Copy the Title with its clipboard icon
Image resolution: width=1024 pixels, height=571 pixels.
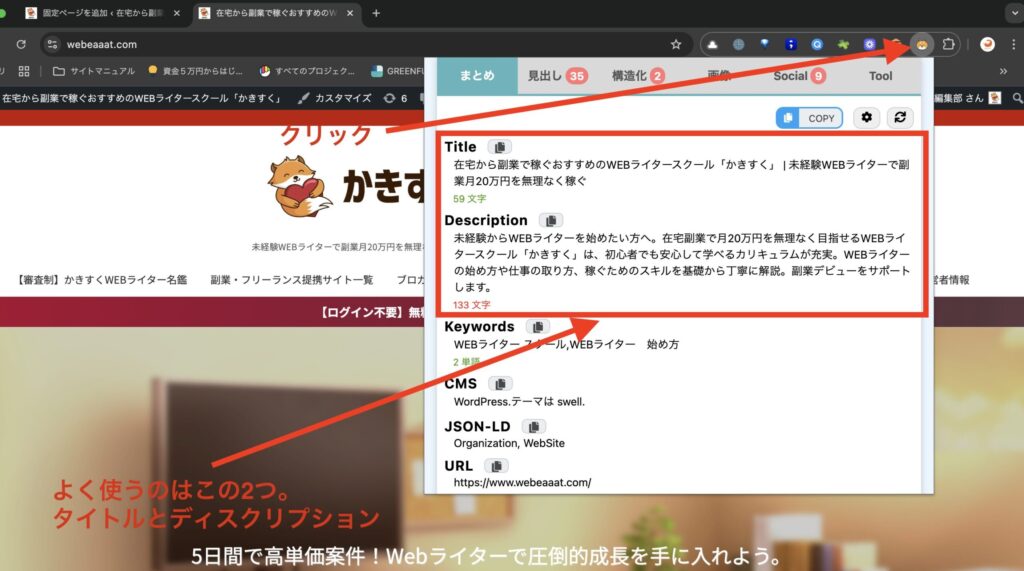pyautogui.click(x=500, y=147)
